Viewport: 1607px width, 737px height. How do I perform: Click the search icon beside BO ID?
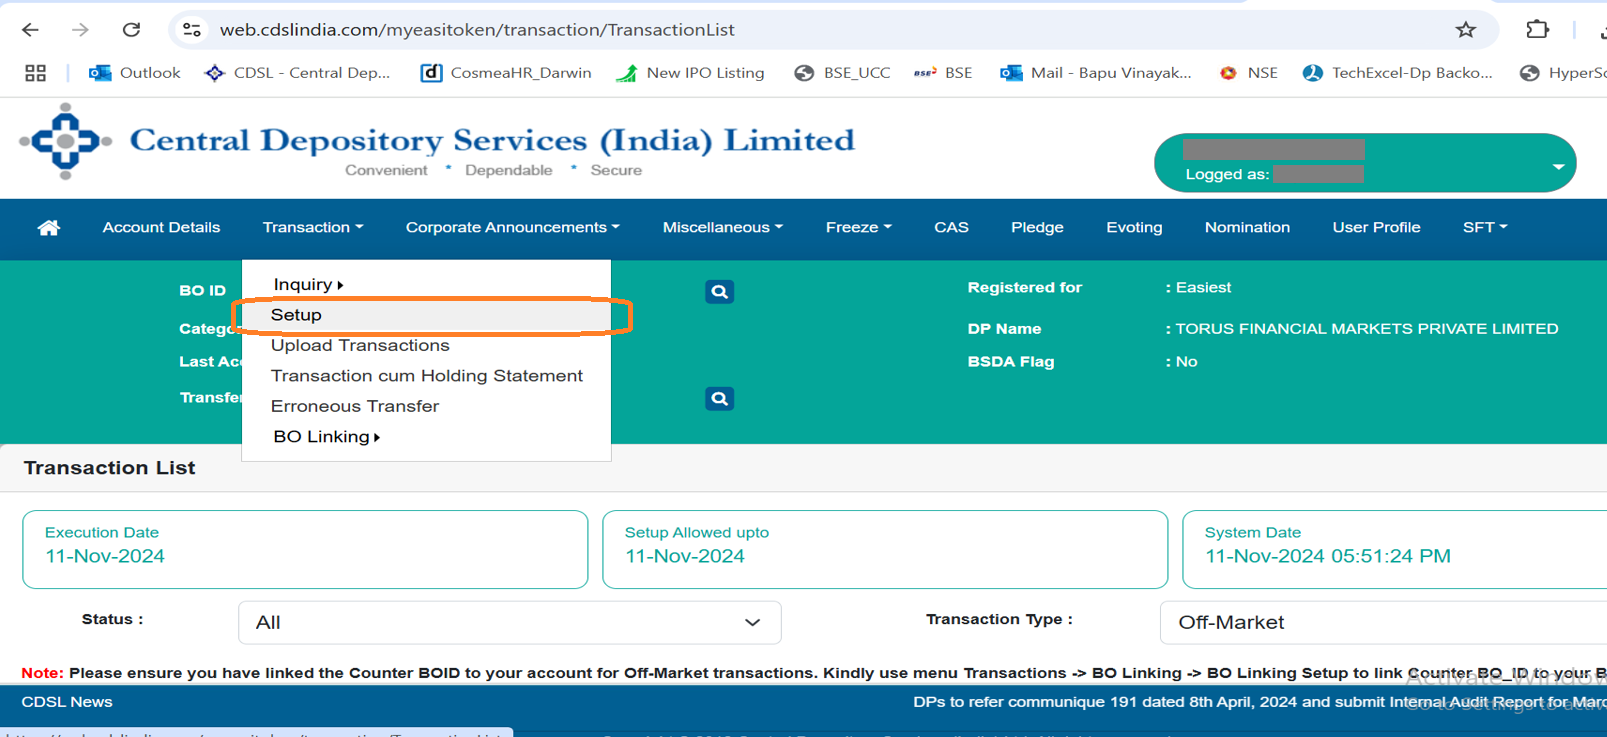coord(719,292)
